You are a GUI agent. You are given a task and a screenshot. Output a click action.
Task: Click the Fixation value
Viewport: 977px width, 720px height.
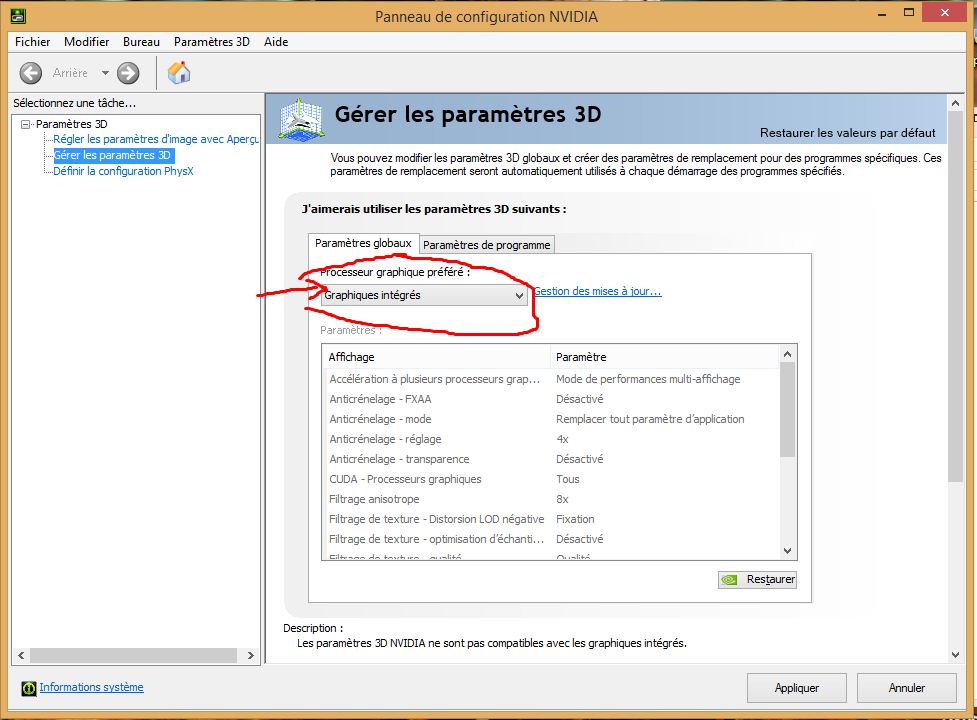pyautogui.click(x=575, y=519)
